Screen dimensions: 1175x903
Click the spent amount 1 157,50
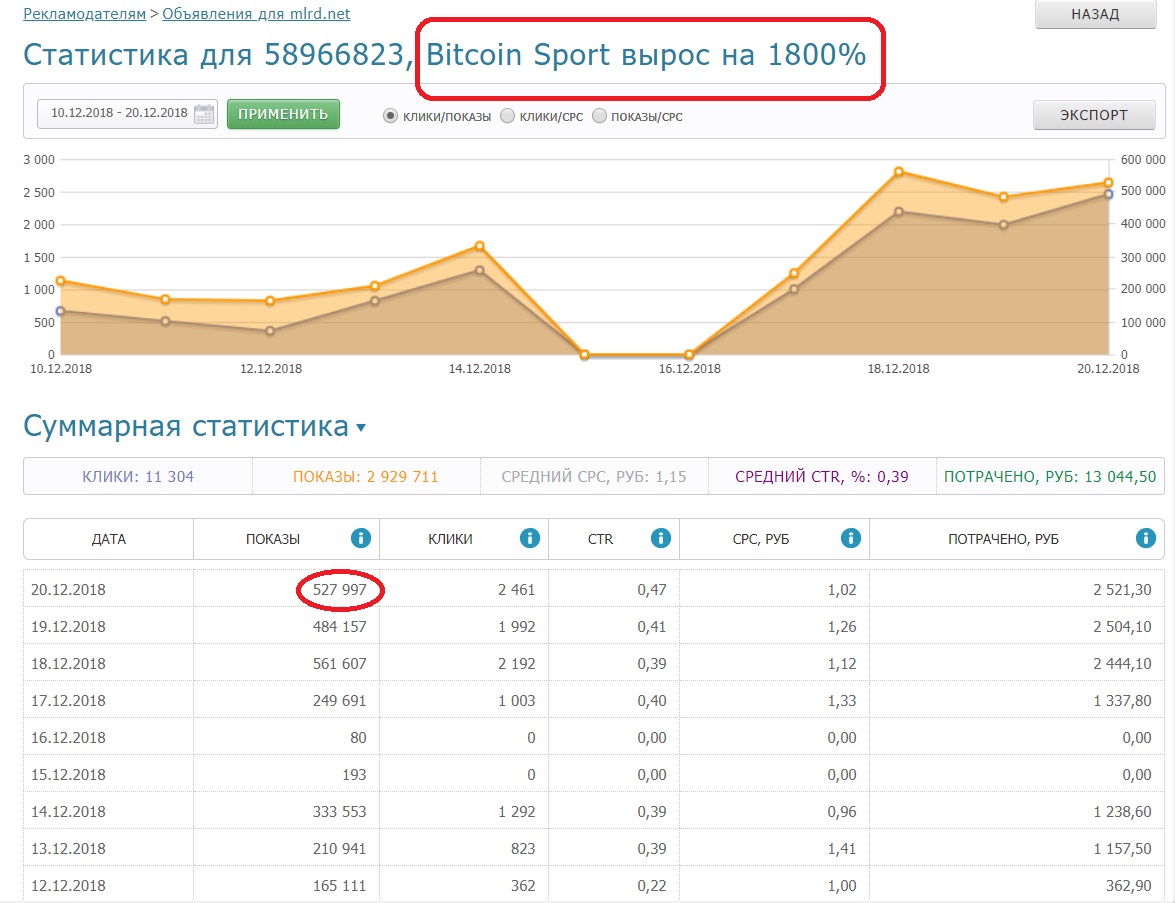(1123, 848)
